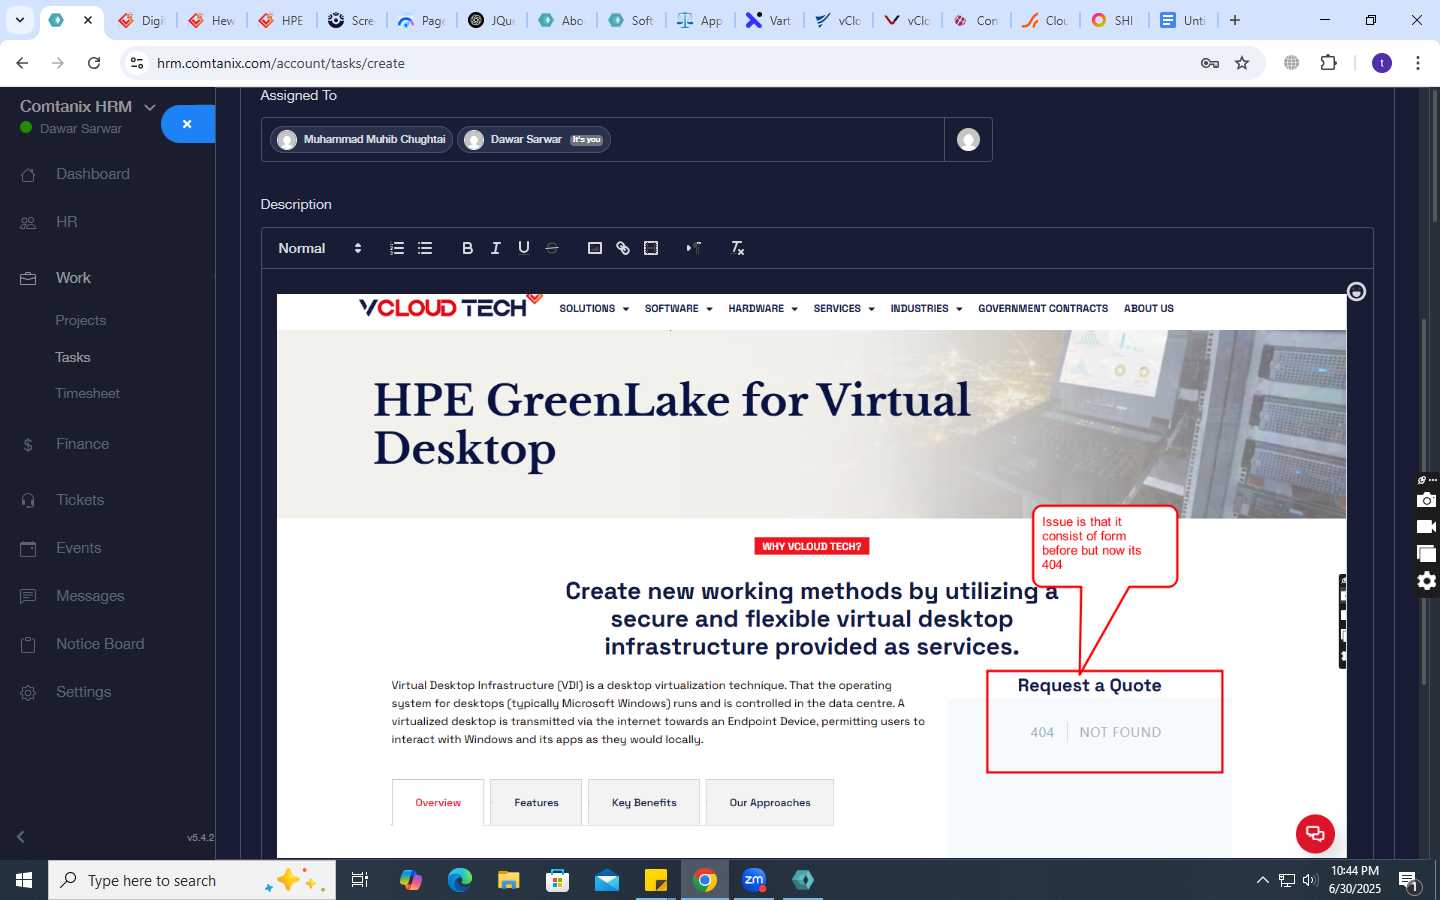
Task: Reload the page in the browser
Action: pyautogui.click(x=94, y=63)
